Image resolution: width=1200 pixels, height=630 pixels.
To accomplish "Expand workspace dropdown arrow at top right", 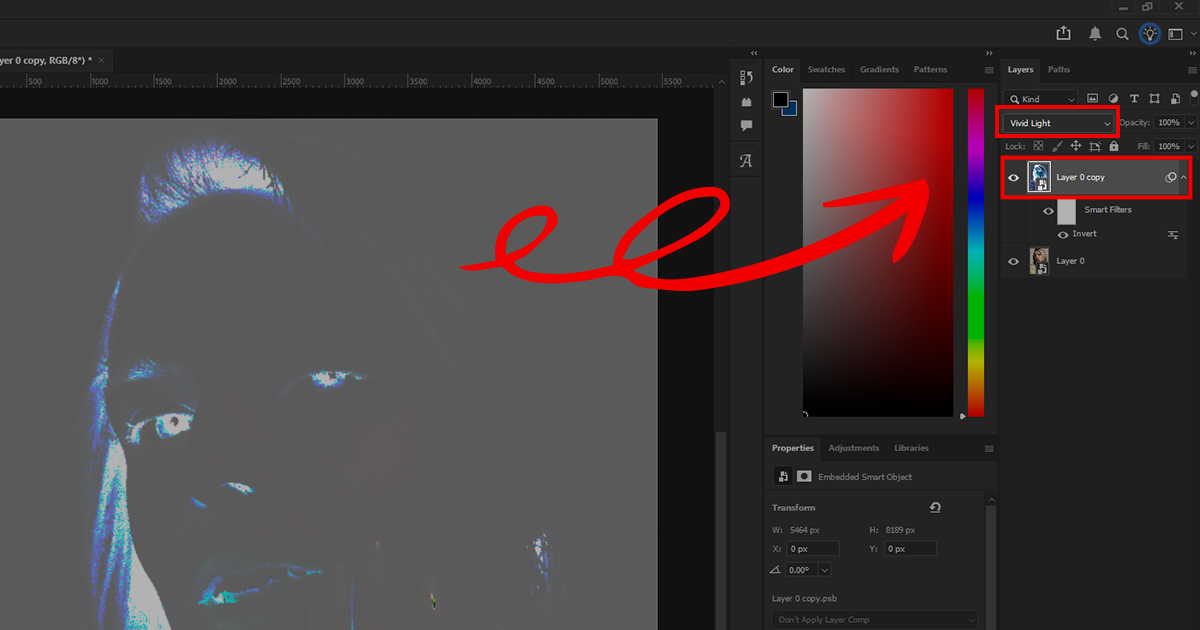I will click(x=1193, y=34).
